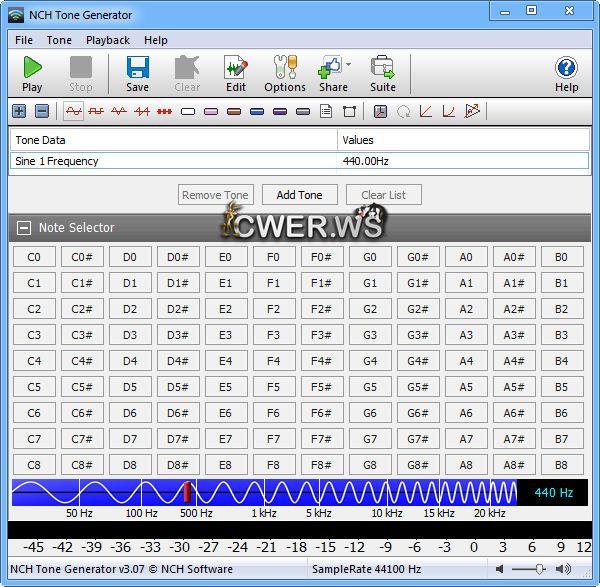Collapse the Note Selector panel

click(x=24, y=228)
